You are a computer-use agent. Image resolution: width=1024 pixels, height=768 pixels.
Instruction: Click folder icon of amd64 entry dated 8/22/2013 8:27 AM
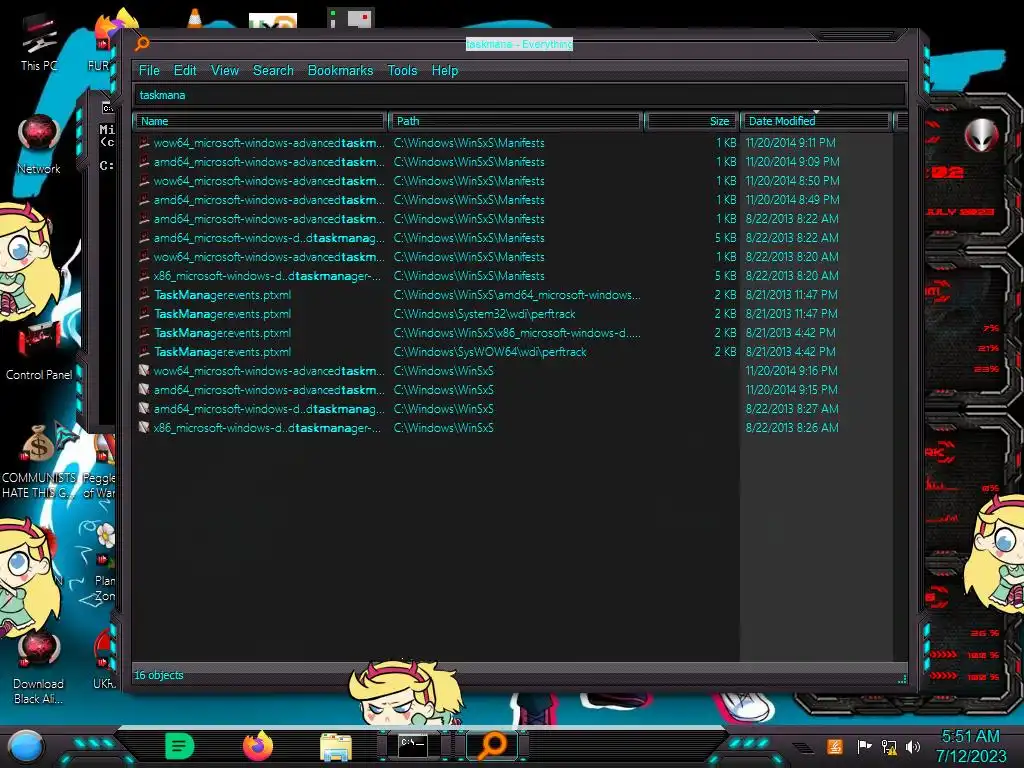click(x=144, y=408)
